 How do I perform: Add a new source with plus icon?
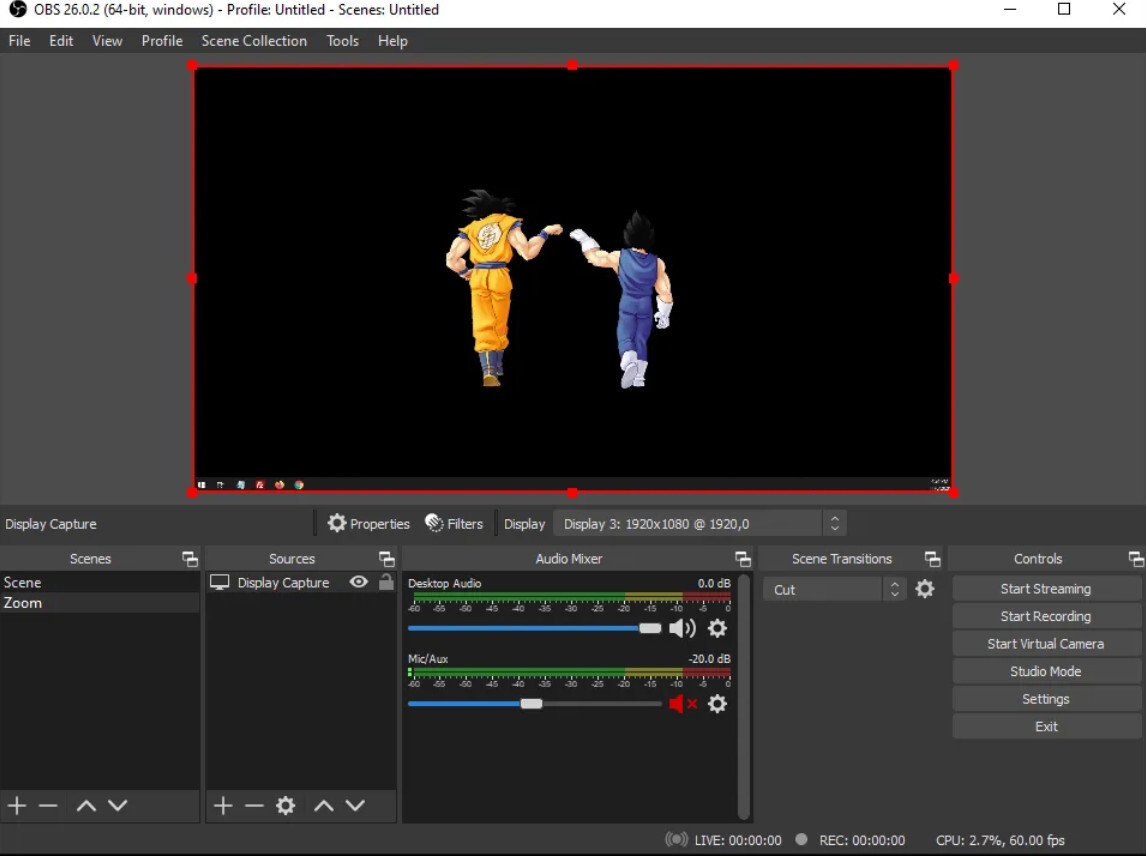tap(223, 806)
